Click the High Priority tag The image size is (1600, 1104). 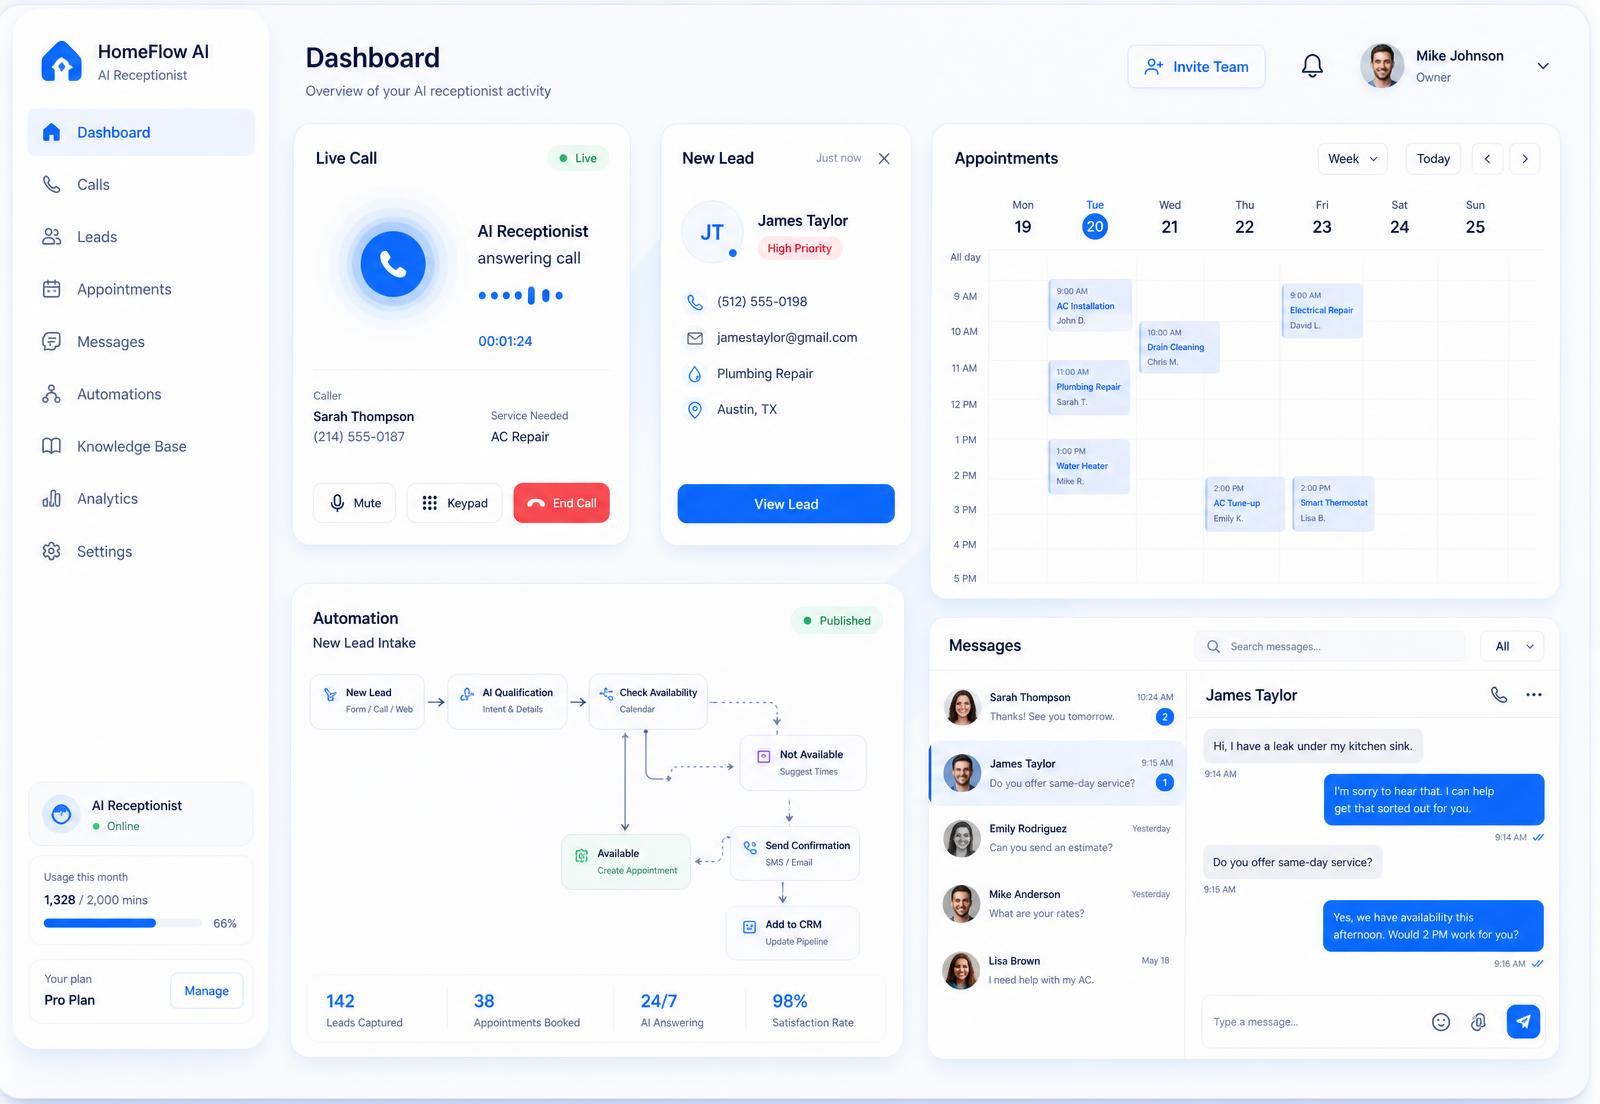pos(800,249)
